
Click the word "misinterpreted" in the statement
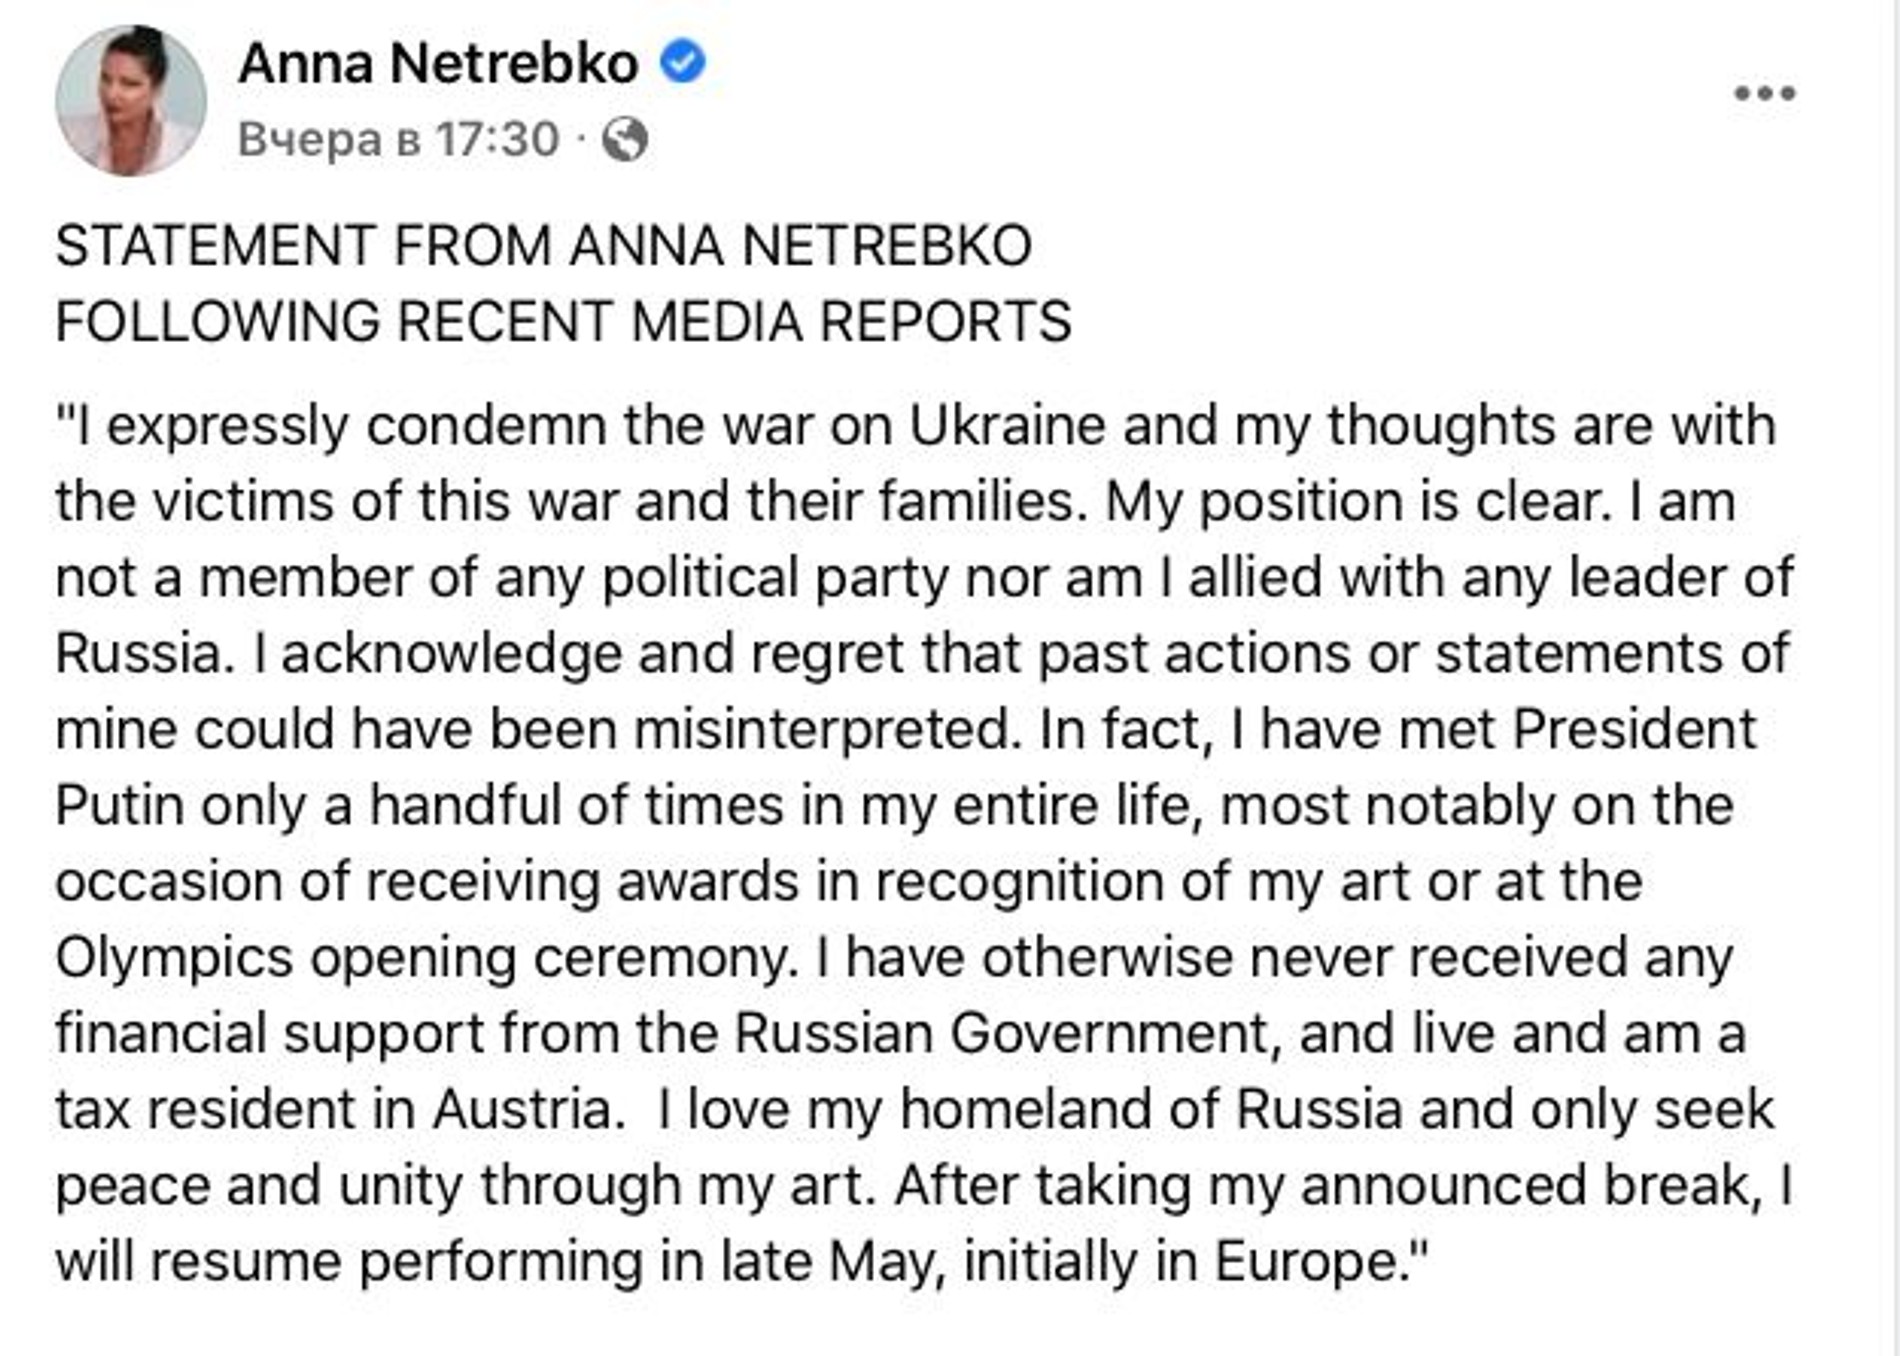(822, 730)
